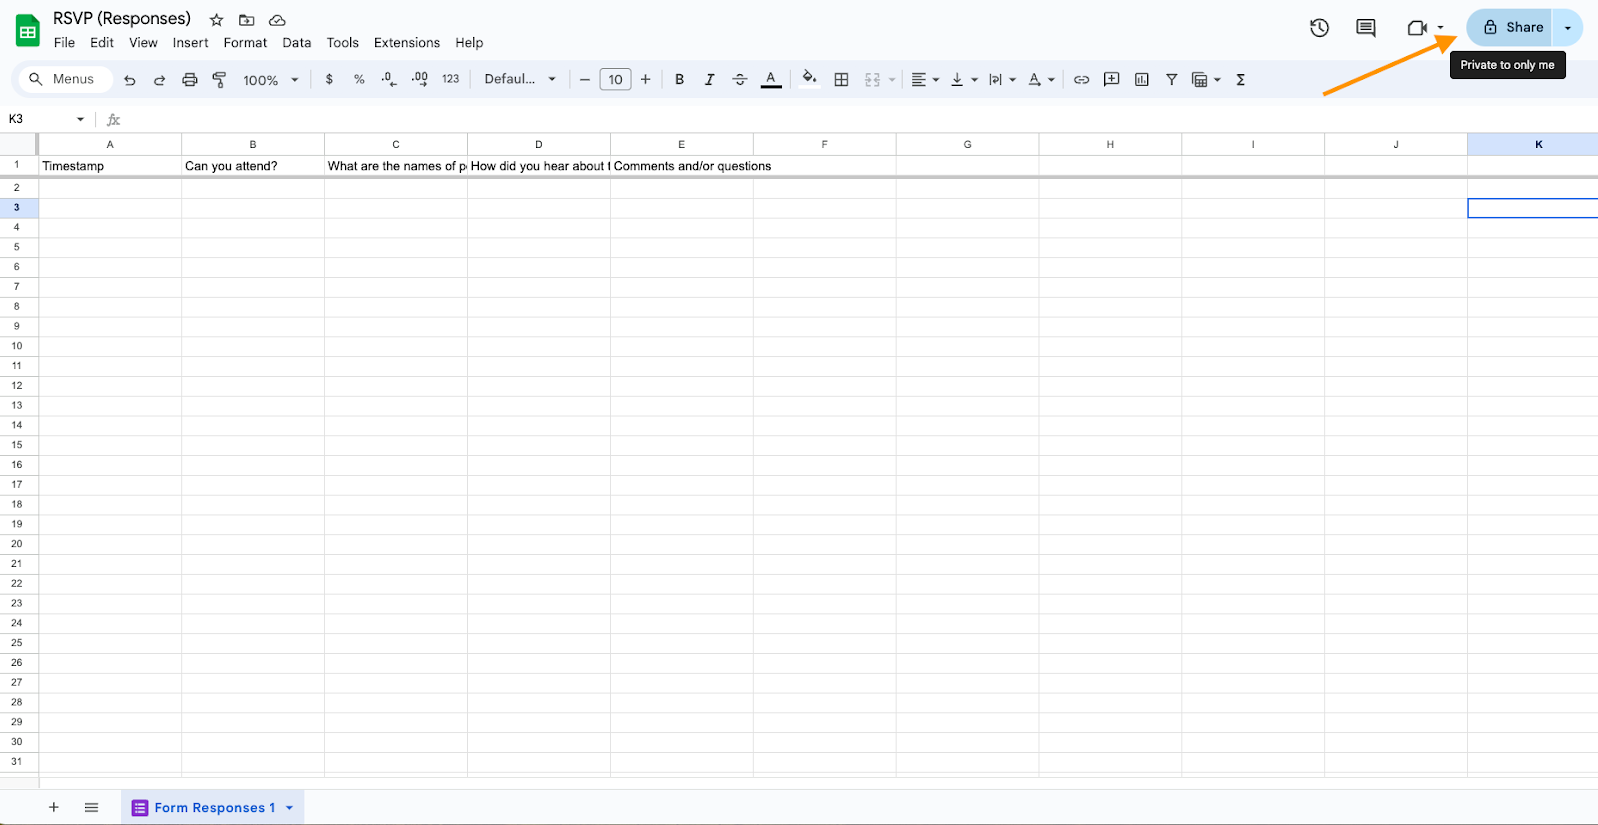Image resolution: width=1598 pixels, height=825 pixels.
Task: Decrease font size minus button
Action: (x=585, y=79)
